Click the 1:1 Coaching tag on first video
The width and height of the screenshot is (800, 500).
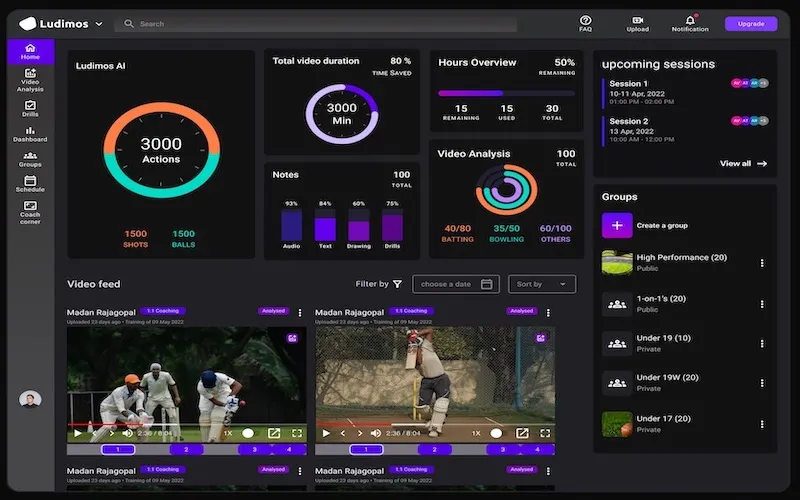pyautogui.click(x=163, y=311)
